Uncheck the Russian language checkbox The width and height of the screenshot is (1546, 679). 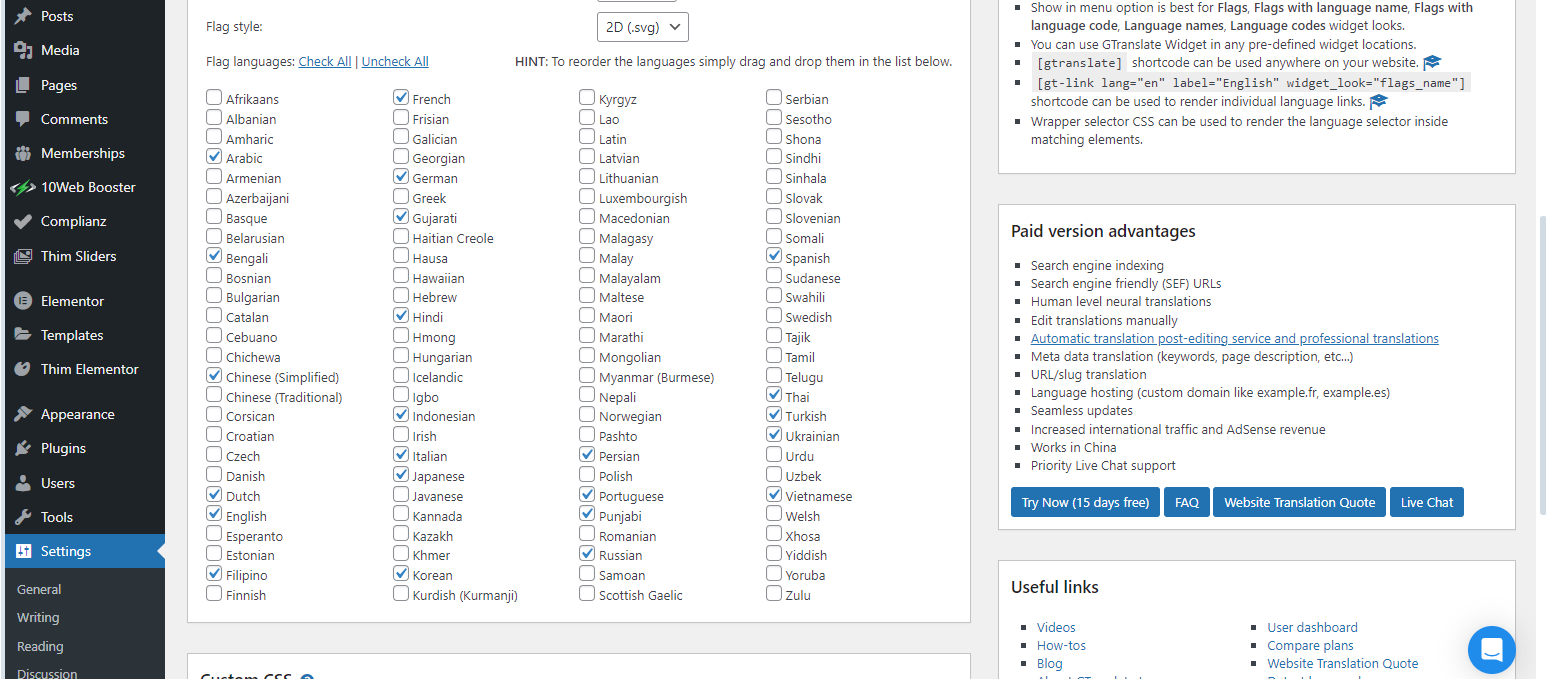pos(587,554)
